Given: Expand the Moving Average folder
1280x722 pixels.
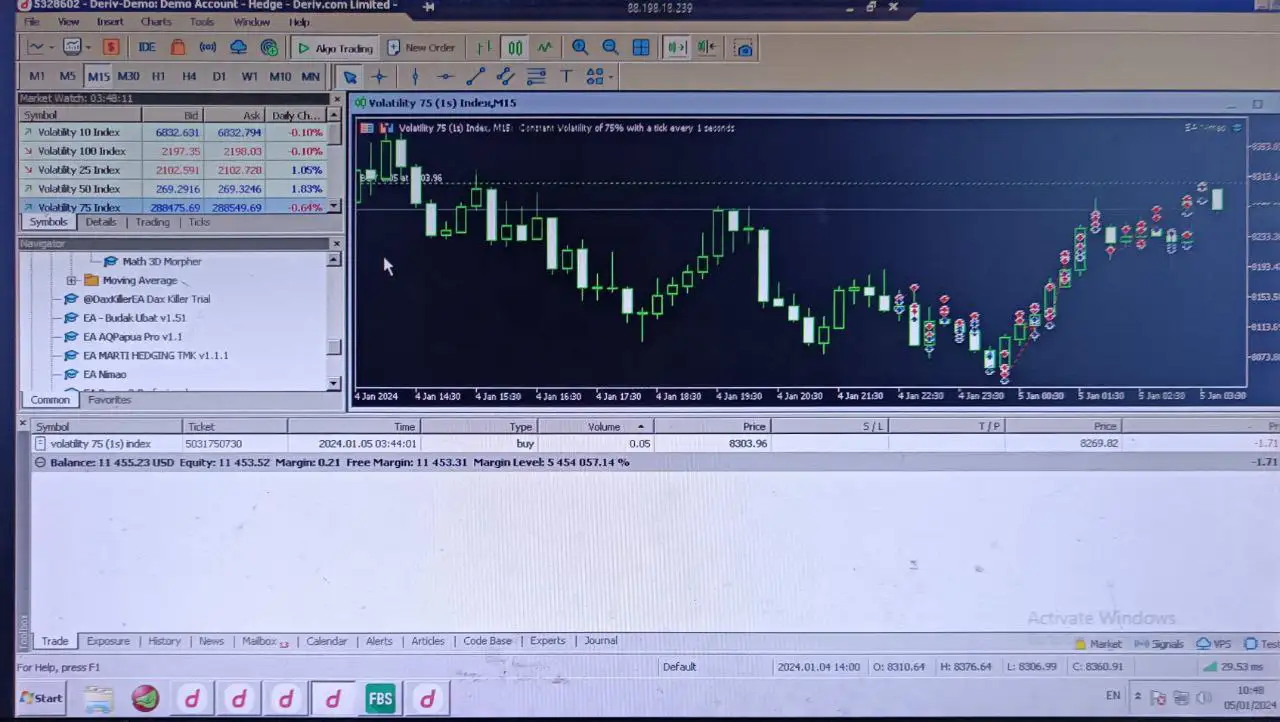Looking at the screenshot, I should 71,281.
